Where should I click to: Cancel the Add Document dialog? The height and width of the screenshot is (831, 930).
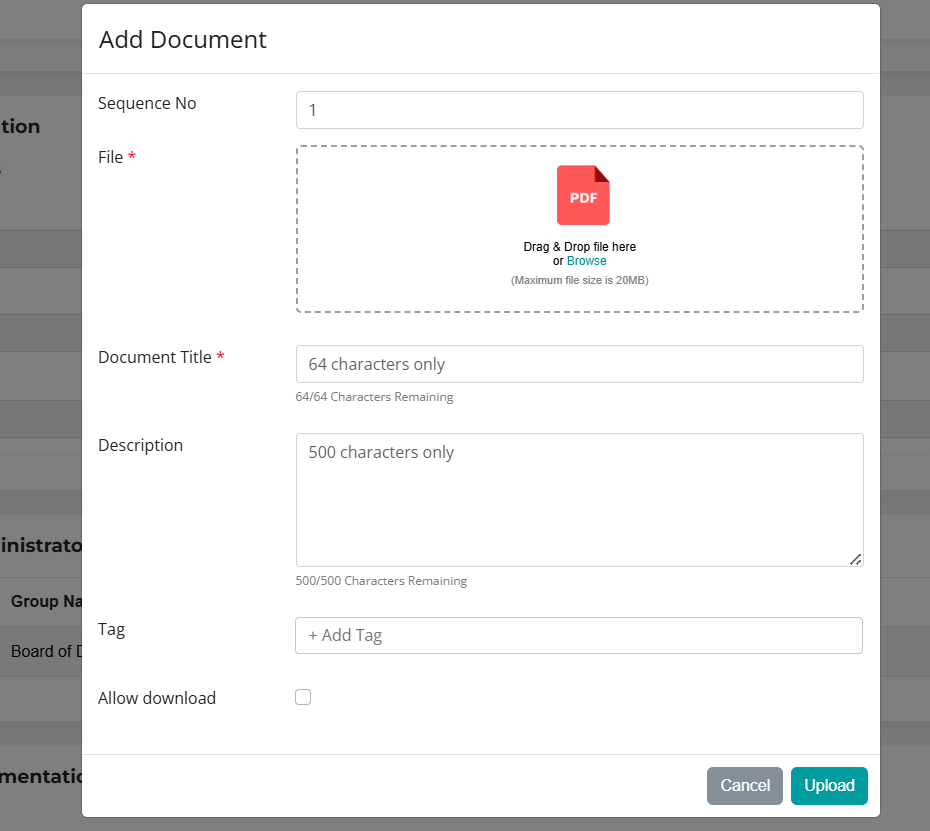744,785
